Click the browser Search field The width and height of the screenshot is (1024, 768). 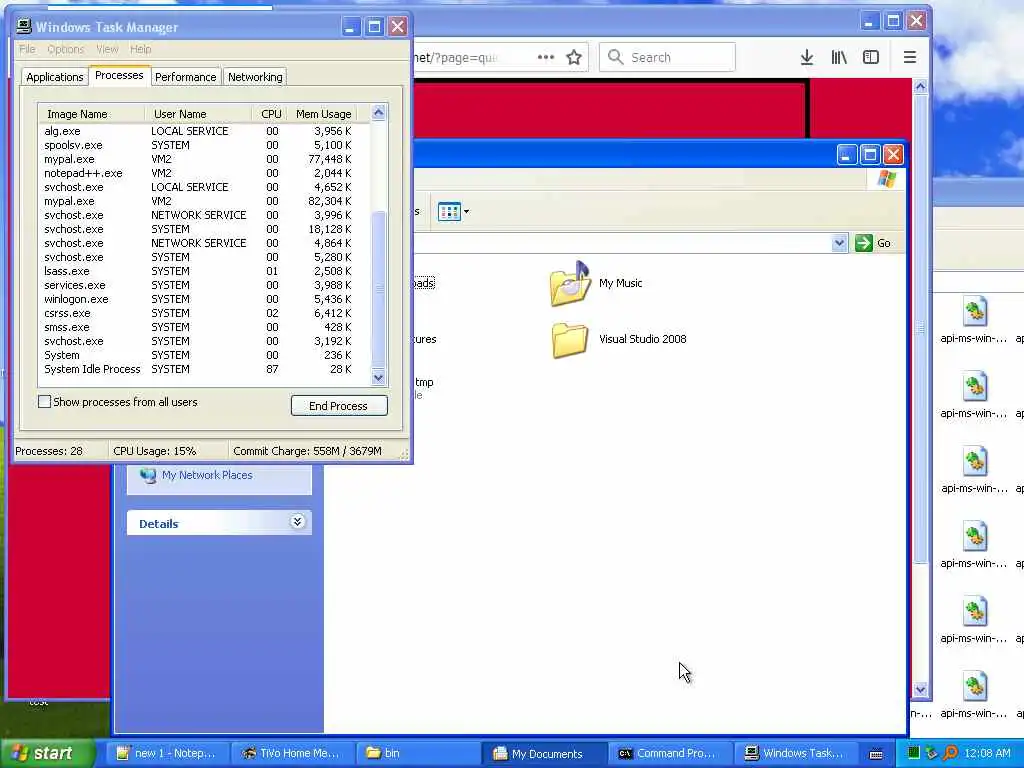pyautogui.click(x=667, y=57)
